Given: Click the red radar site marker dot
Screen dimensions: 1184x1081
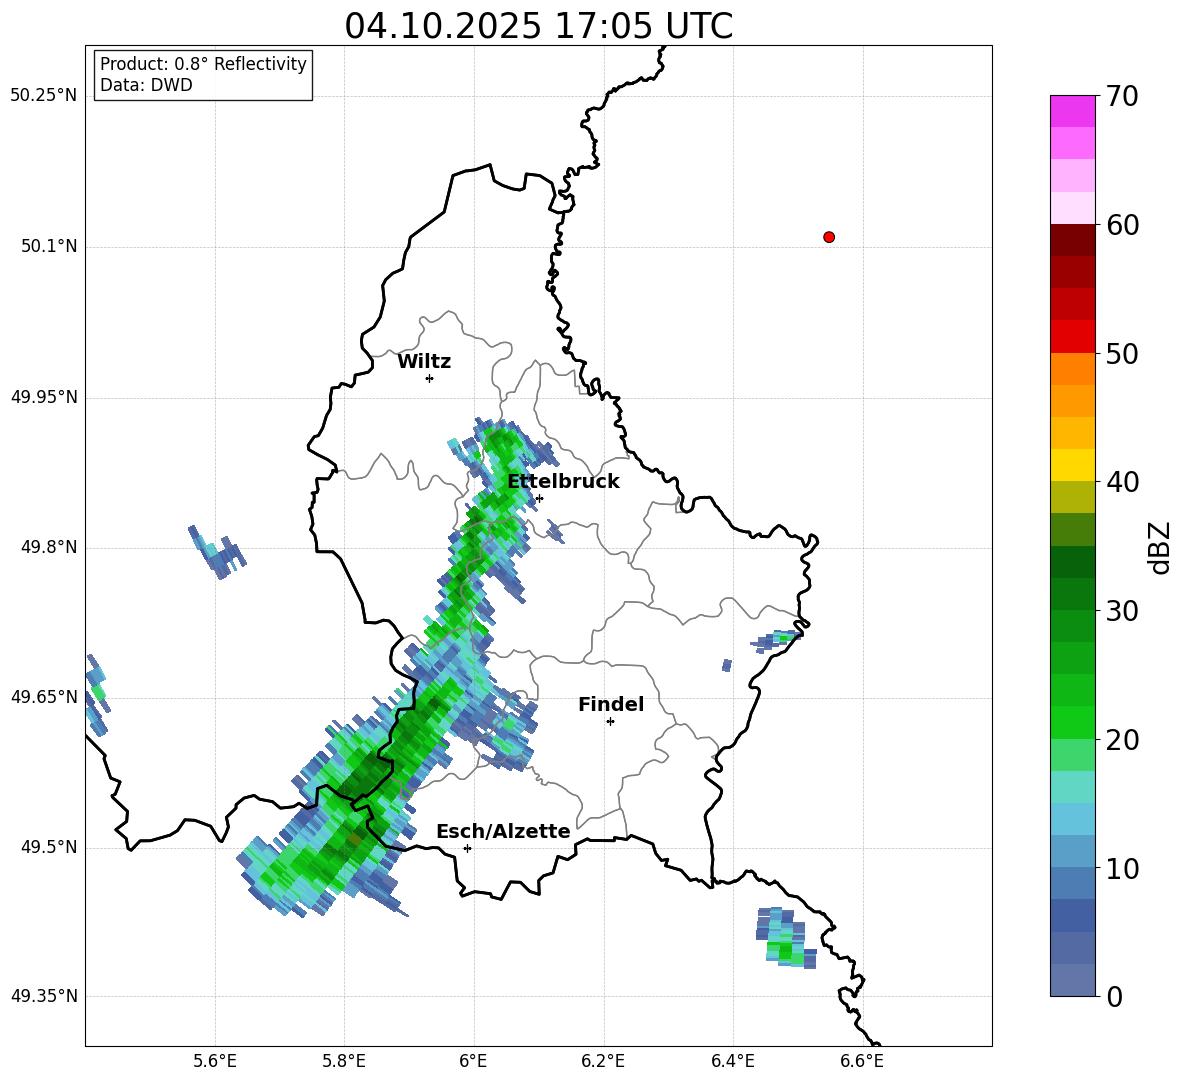Looking at the screenshot, I should click(x=829, y=237).
